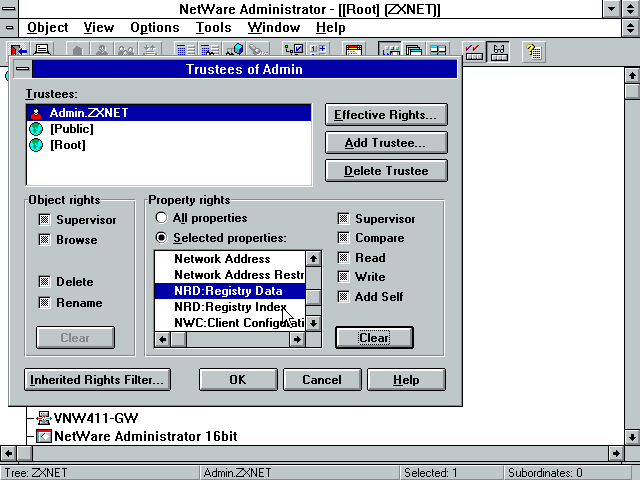Click the first blue list-view toolbar icon

coord(186,50)
